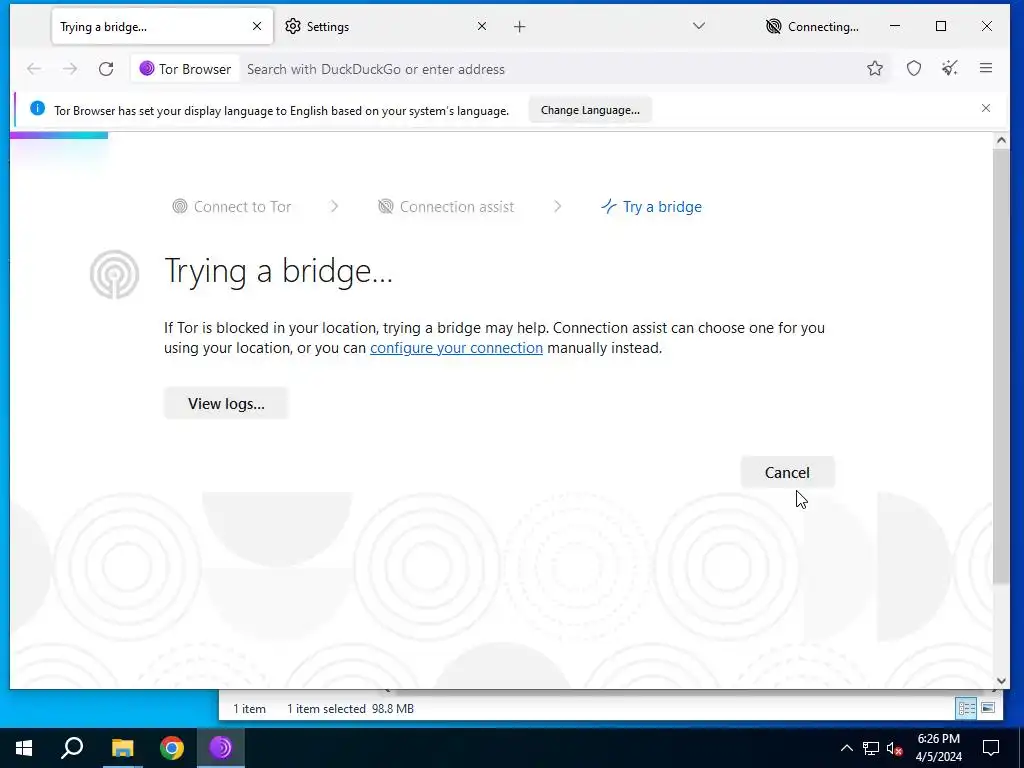This screenshot has width=1024, height=768.
Task: Show hidden system tray icons
Action: point(846,748)
